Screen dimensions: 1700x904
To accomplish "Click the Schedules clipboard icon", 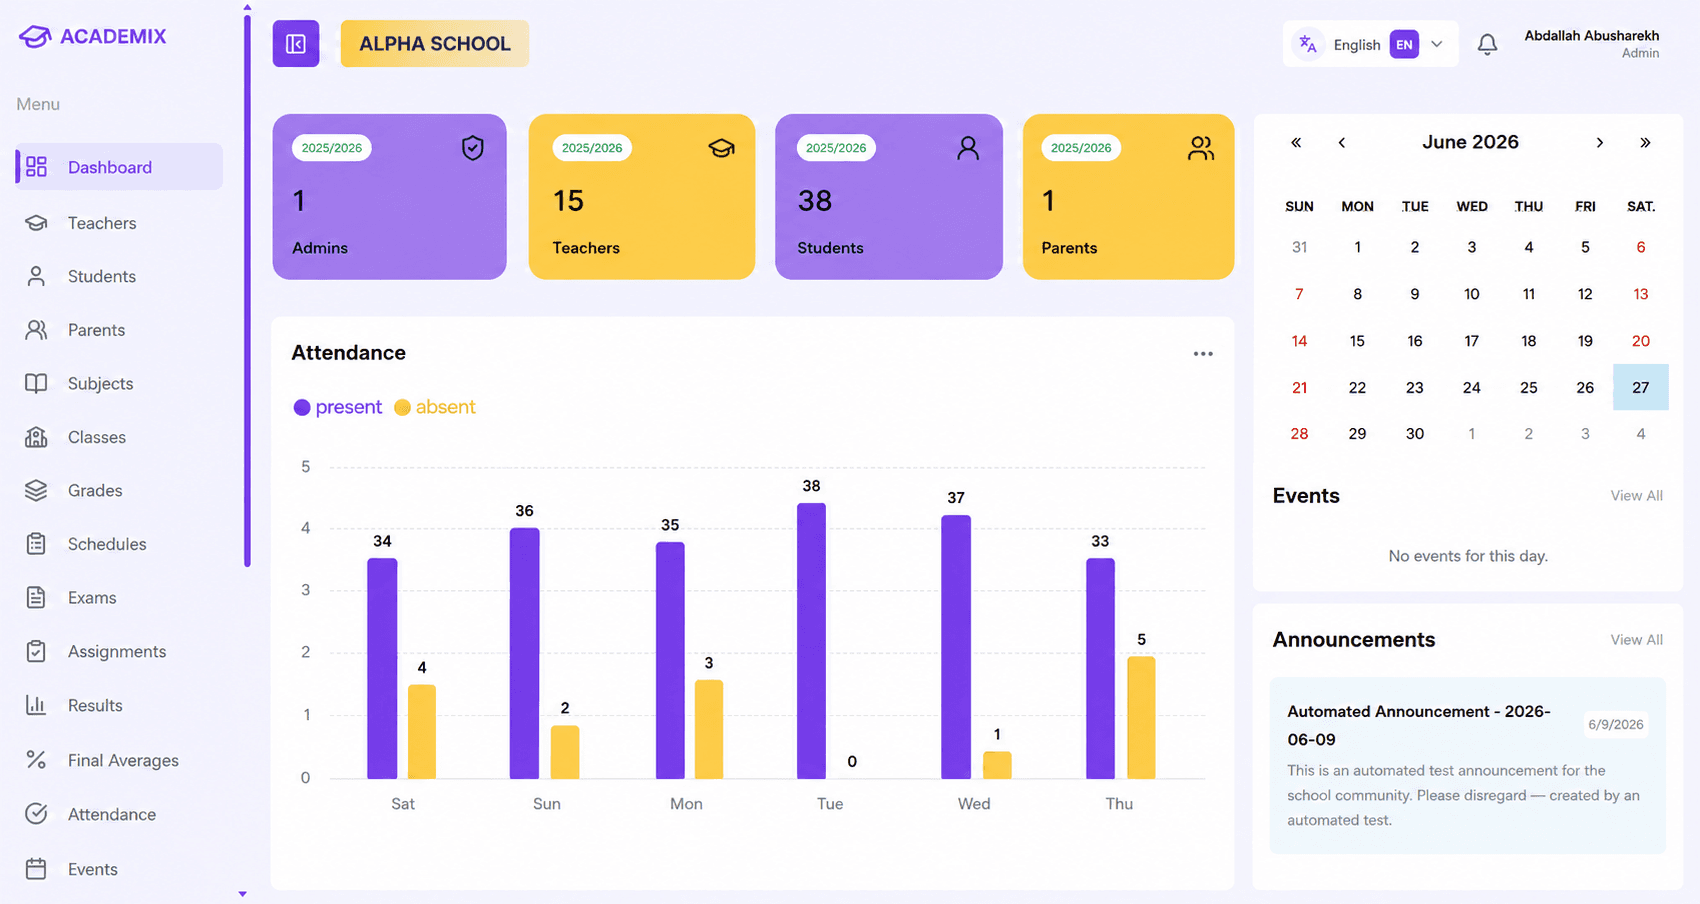I will pyautogui.click(x=36, y=544).
